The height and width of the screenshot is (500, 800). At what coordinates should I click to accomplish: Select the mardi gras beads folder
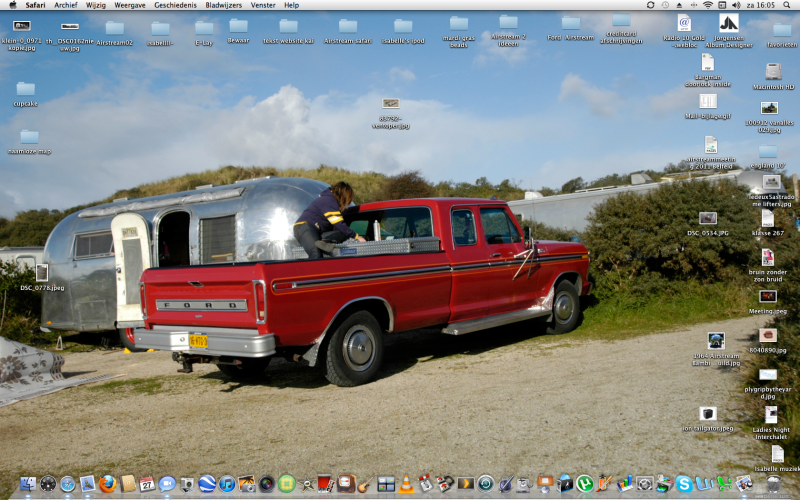[x=459, y=23]
